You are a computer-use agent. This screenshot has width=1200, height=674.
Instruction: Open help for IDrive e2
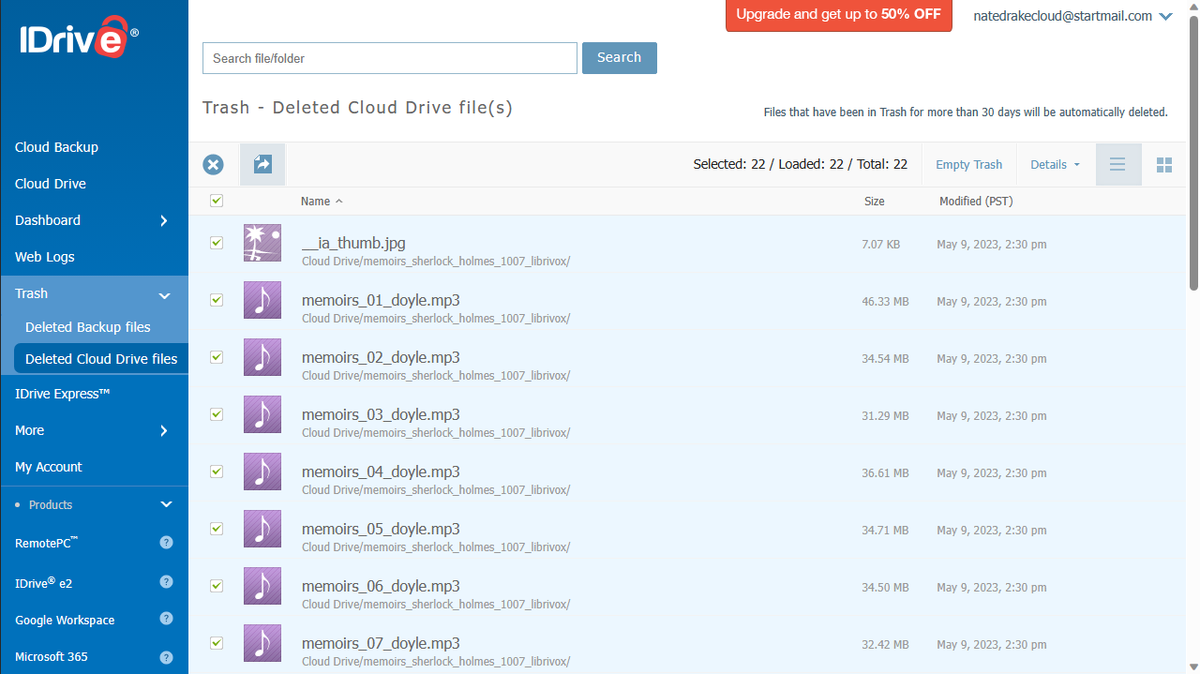pos(166,581)
